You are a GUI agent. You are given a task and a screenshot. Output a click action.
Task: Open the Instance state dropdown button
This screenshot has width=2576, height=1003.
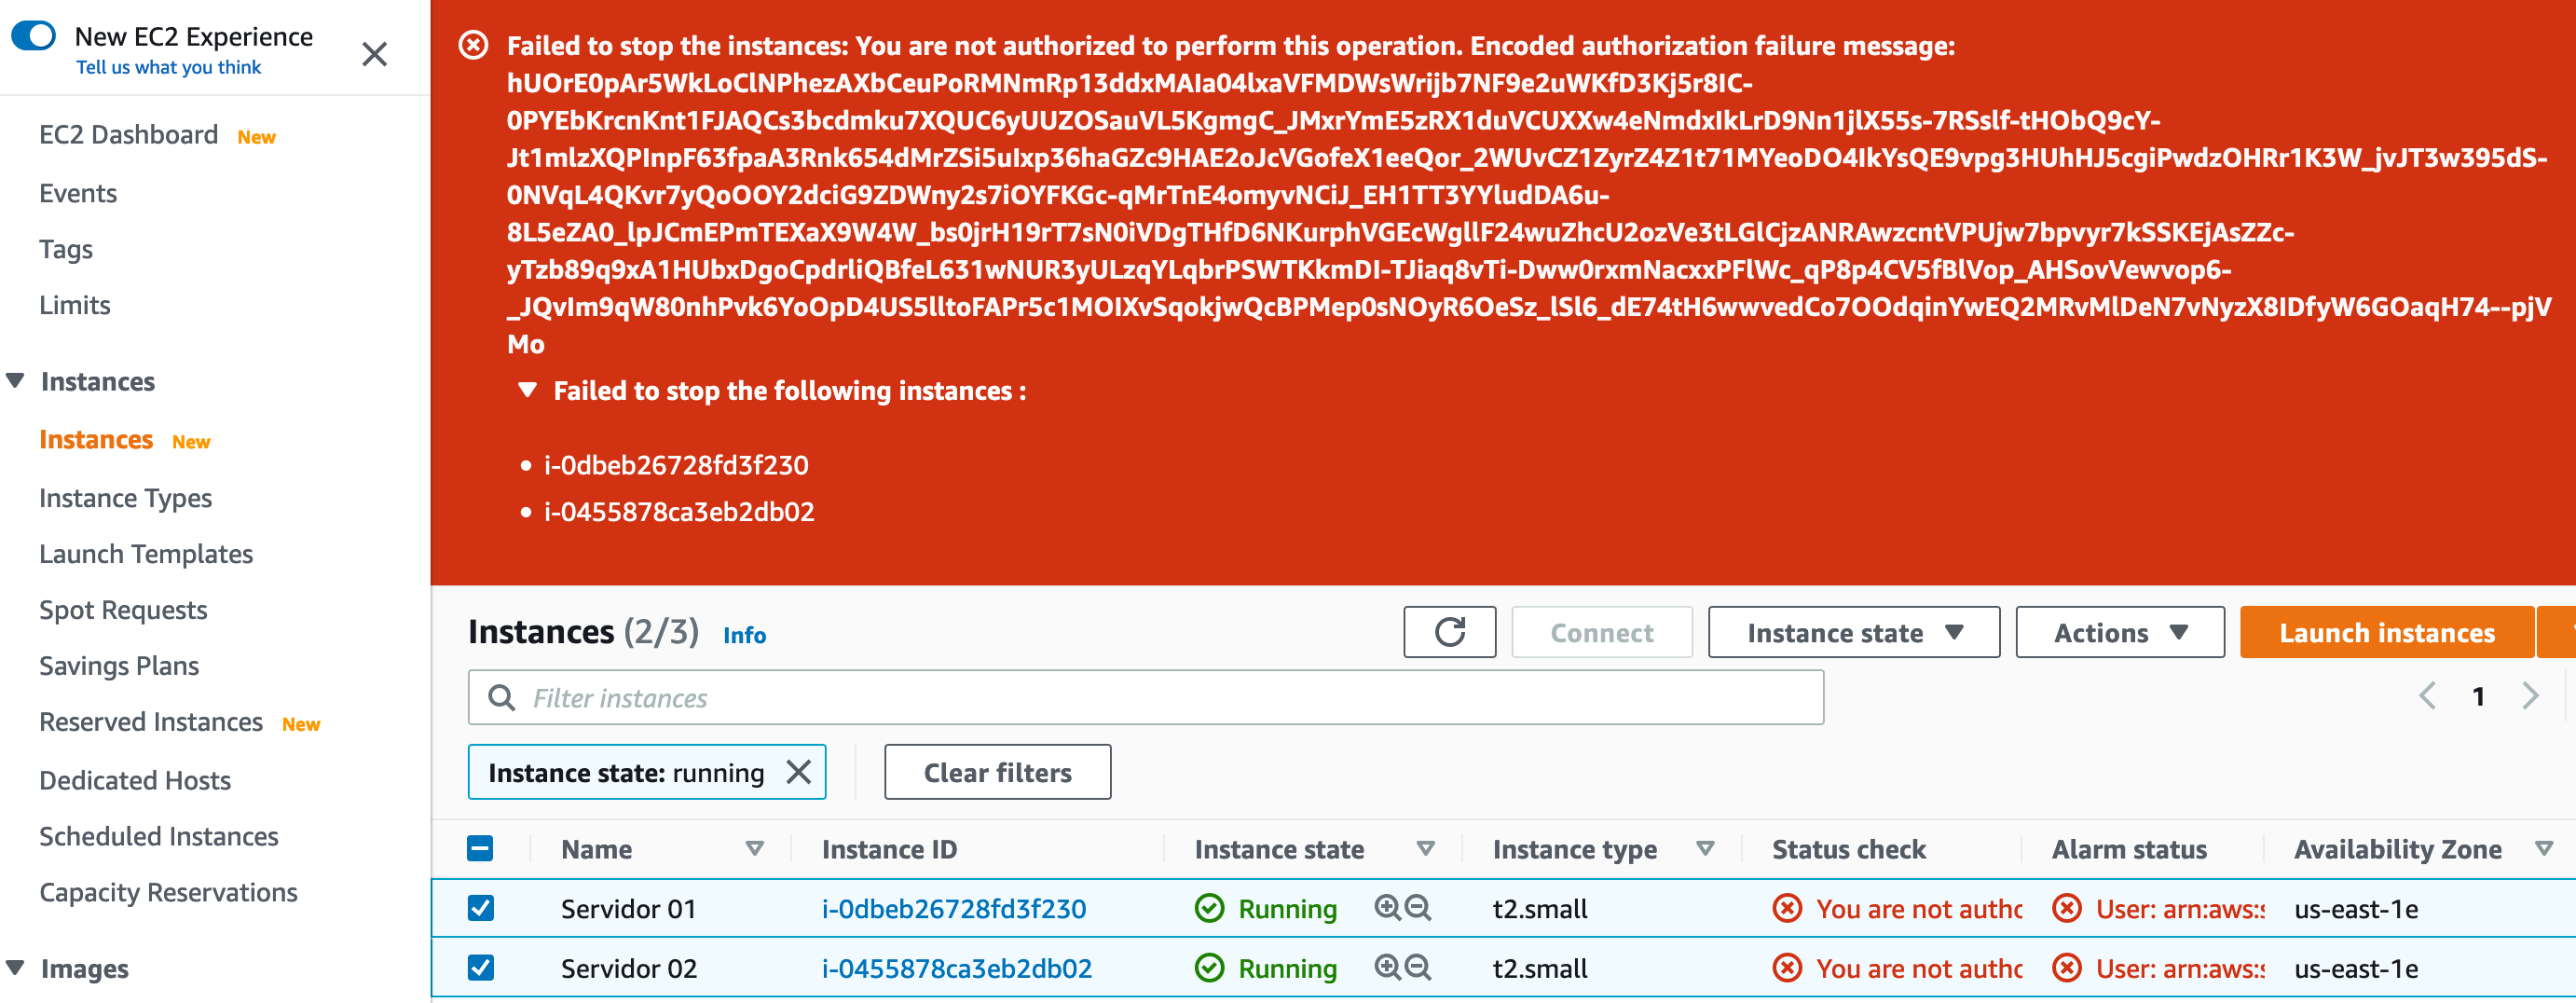tap(1853, 632)
